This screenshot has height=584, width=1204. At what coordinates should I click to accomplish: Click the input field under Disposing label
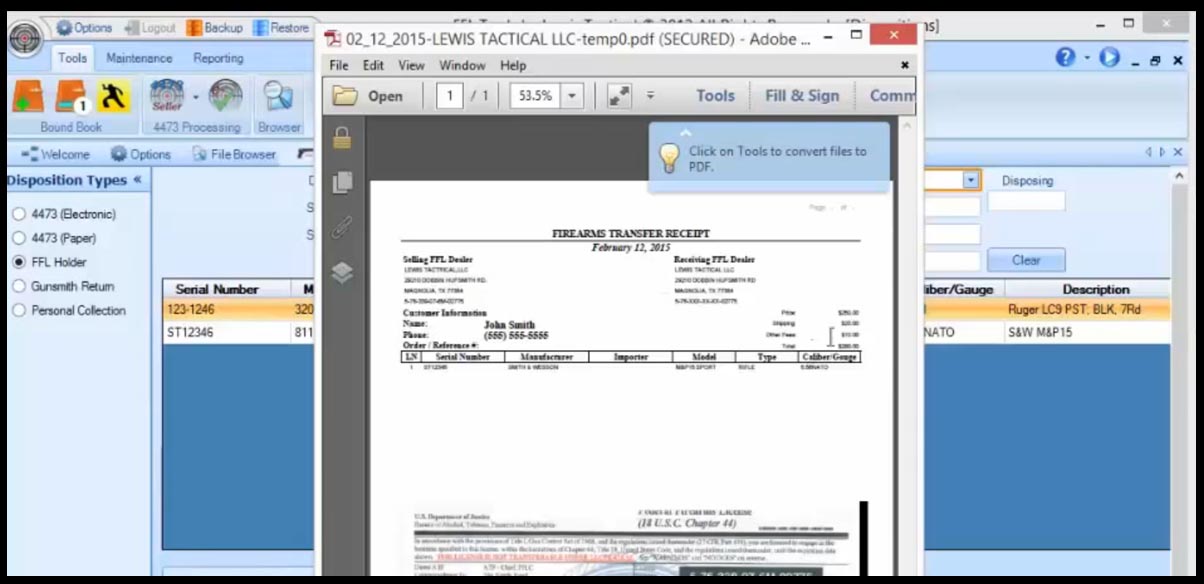pos(1026,201)
